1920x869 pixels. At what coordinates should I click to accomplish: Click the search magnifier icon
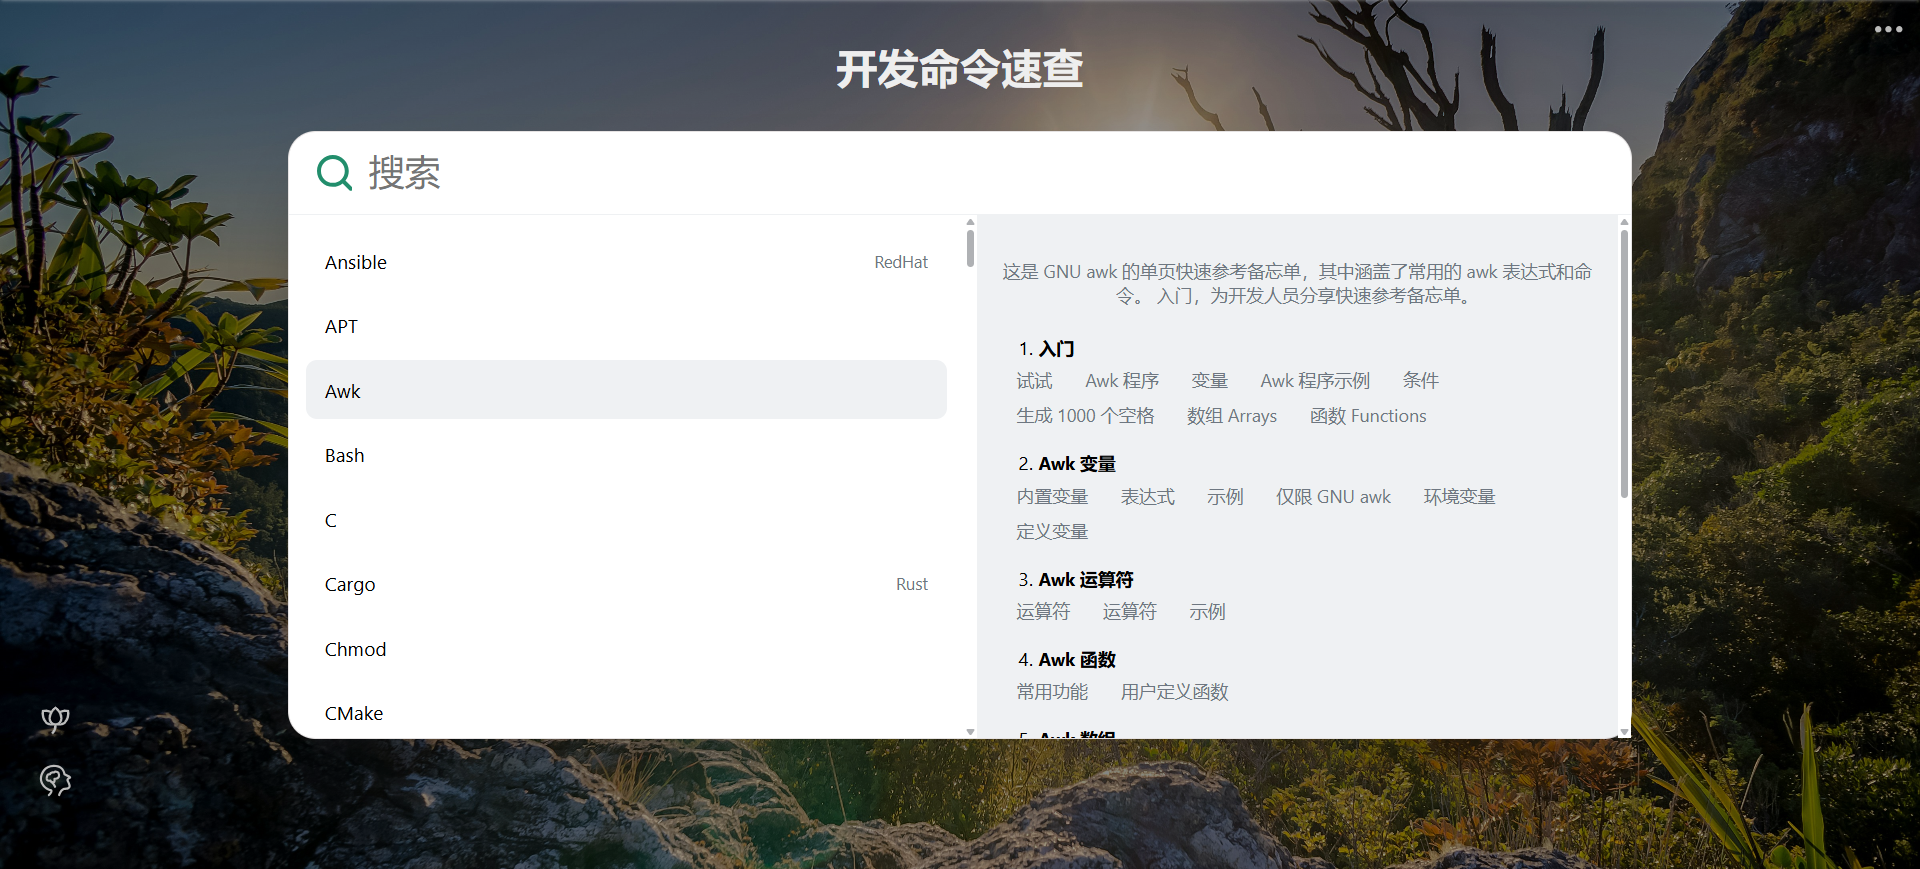pyautogui.click(x=334, y=173)
